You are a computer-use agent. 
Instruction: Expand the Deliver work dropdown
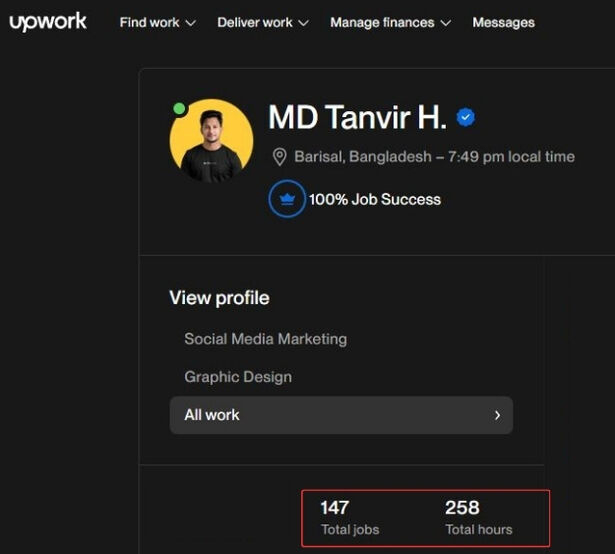tap(262, 22)
